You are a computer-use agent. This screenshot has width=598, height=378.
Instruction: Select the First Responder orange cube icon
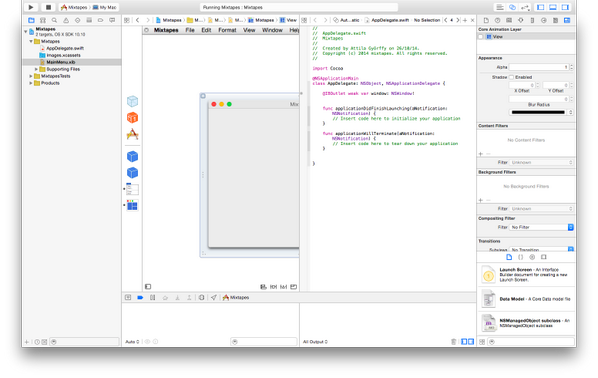(132, 117)
